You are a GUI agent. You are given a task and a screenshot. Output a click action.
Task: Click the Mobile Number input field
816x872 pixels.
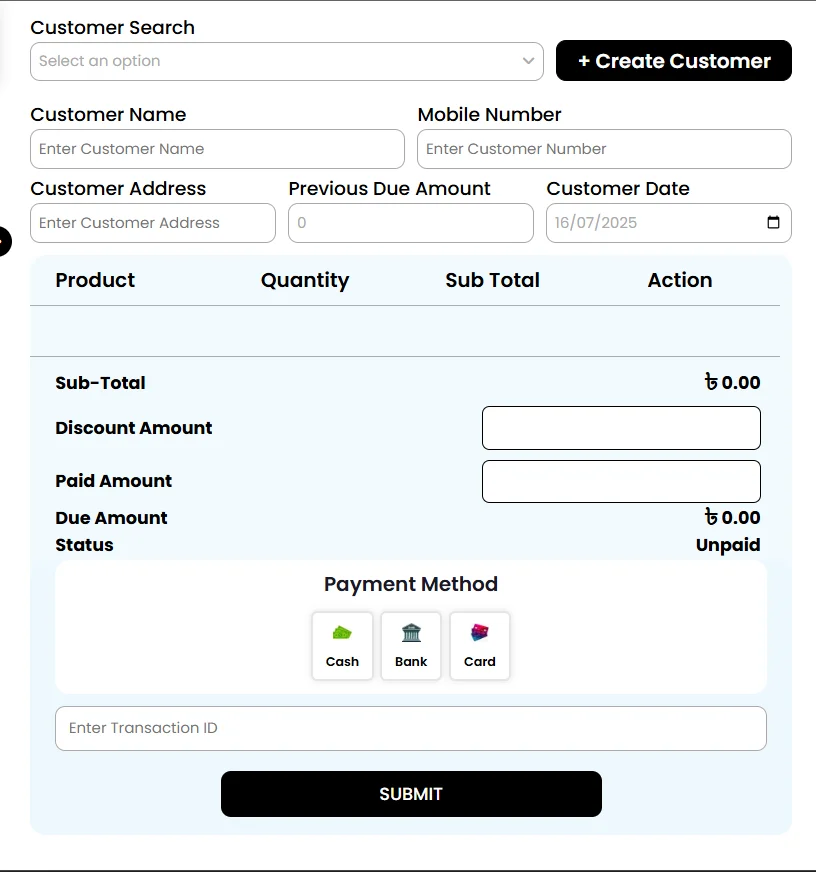[x=604, y=149]
